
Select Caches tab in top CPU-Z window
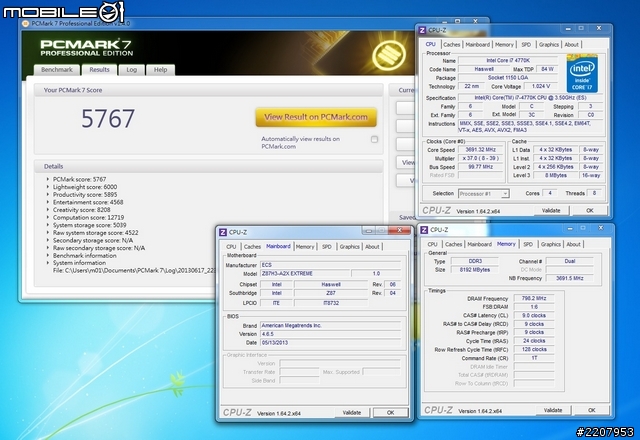[x=451, y=44]
